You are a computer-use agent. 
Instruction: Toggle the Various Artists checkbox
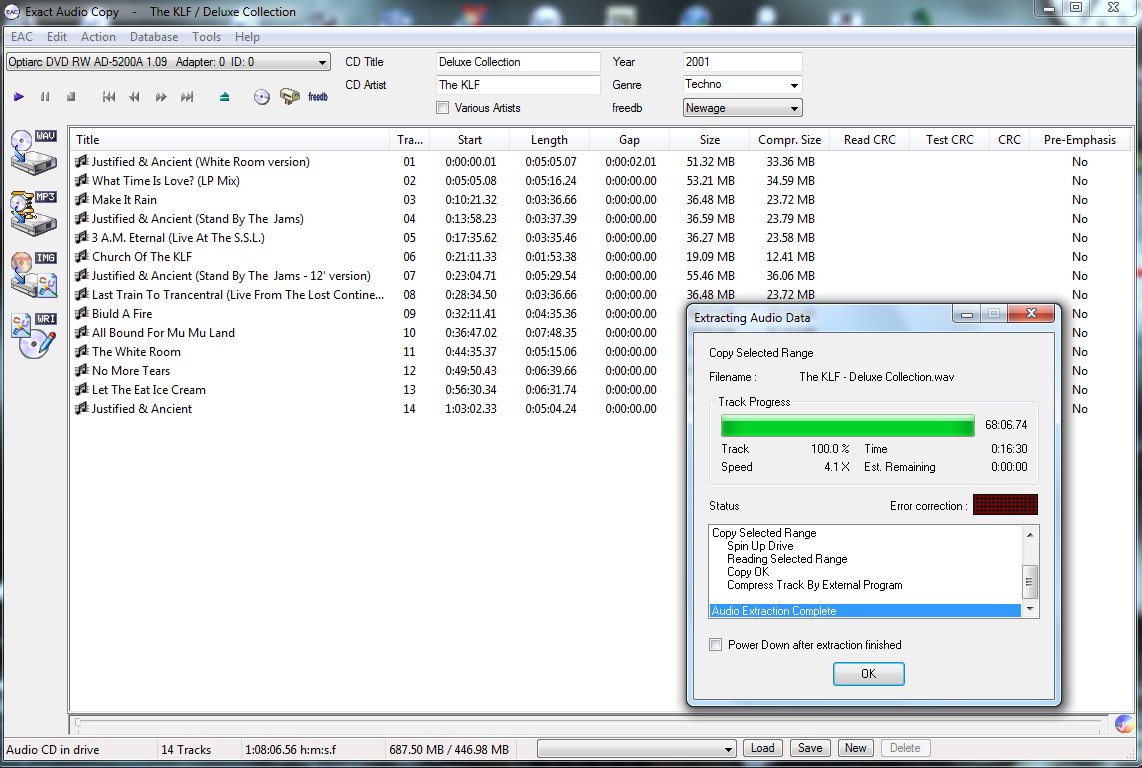tap(442, 108)
